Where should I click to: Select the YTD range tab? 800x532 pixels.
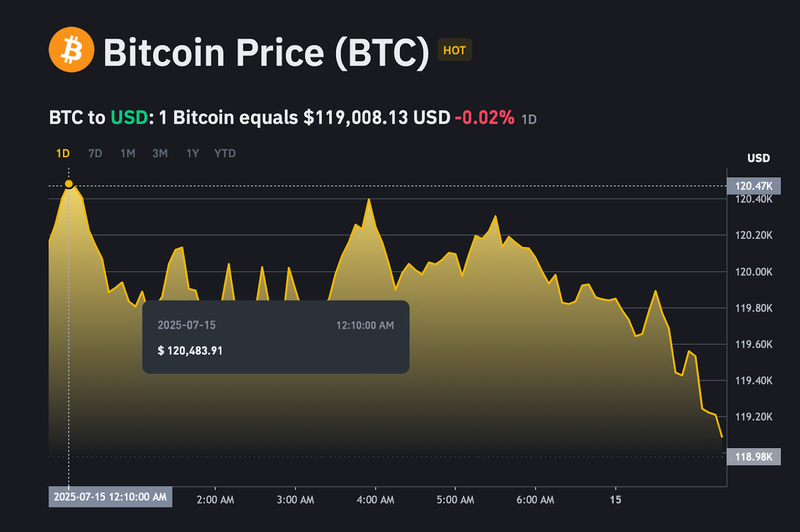tap(225, 153)
